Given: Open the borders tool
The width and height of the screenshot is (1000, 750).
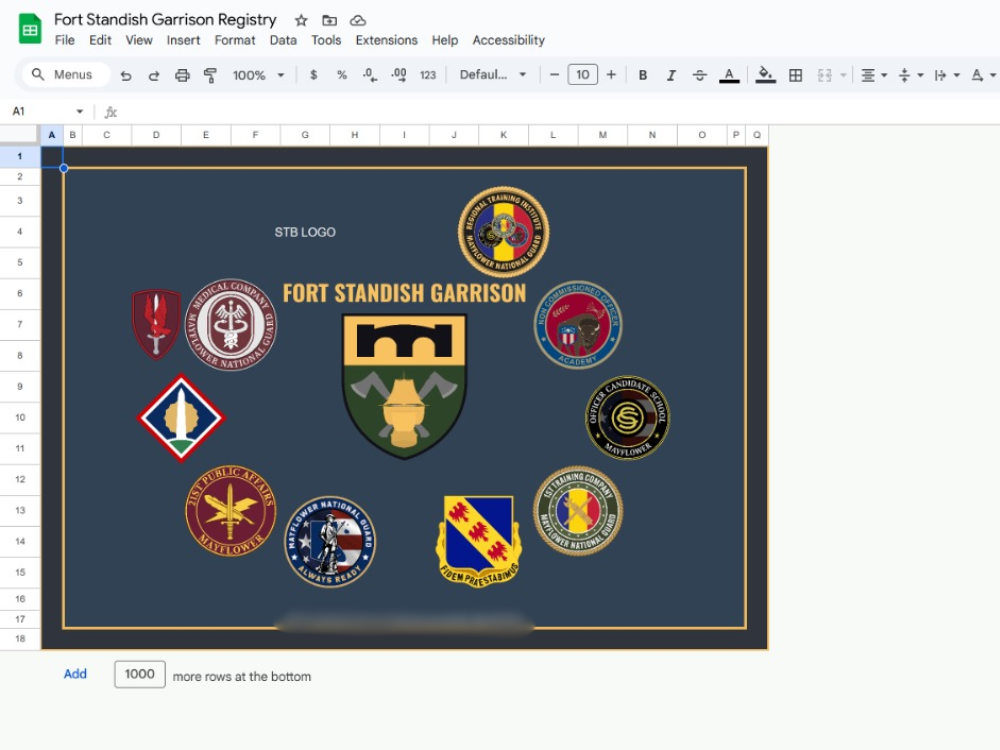Looking at the screenshot, I should (795, 75).
